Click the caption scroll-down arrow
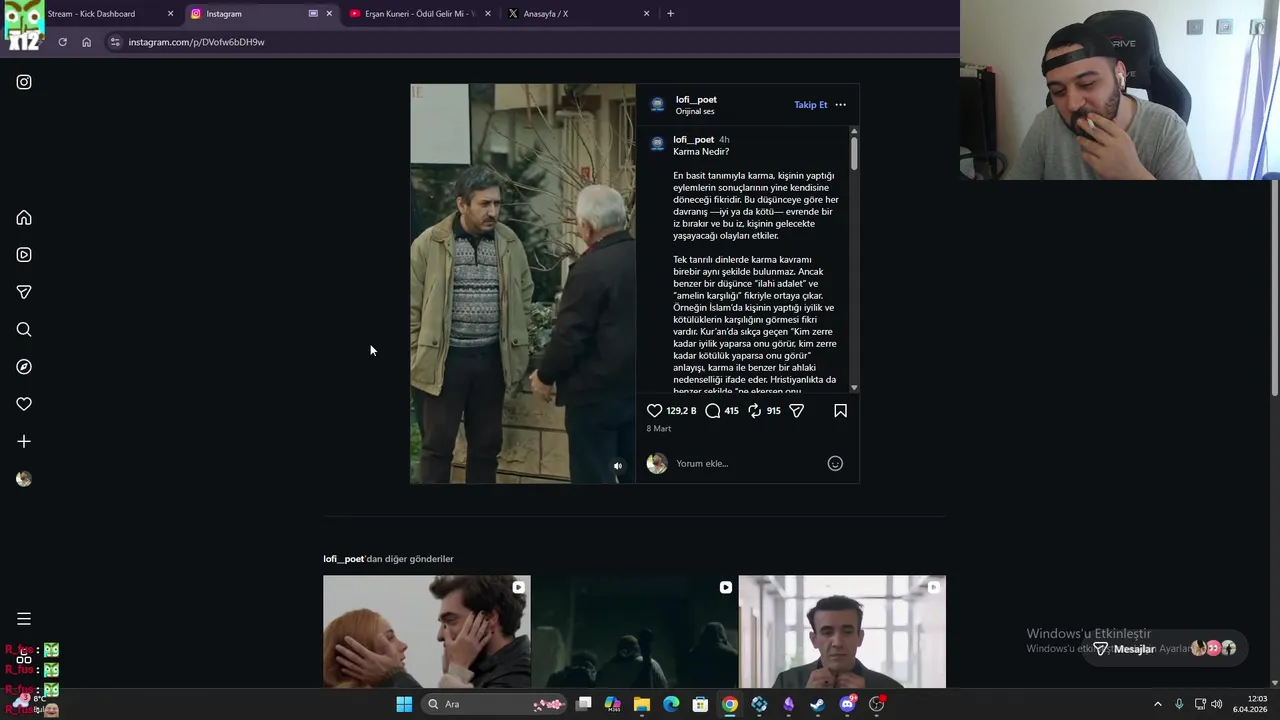The width and height of the screenshot is (1280, 720). pos(854,388)
